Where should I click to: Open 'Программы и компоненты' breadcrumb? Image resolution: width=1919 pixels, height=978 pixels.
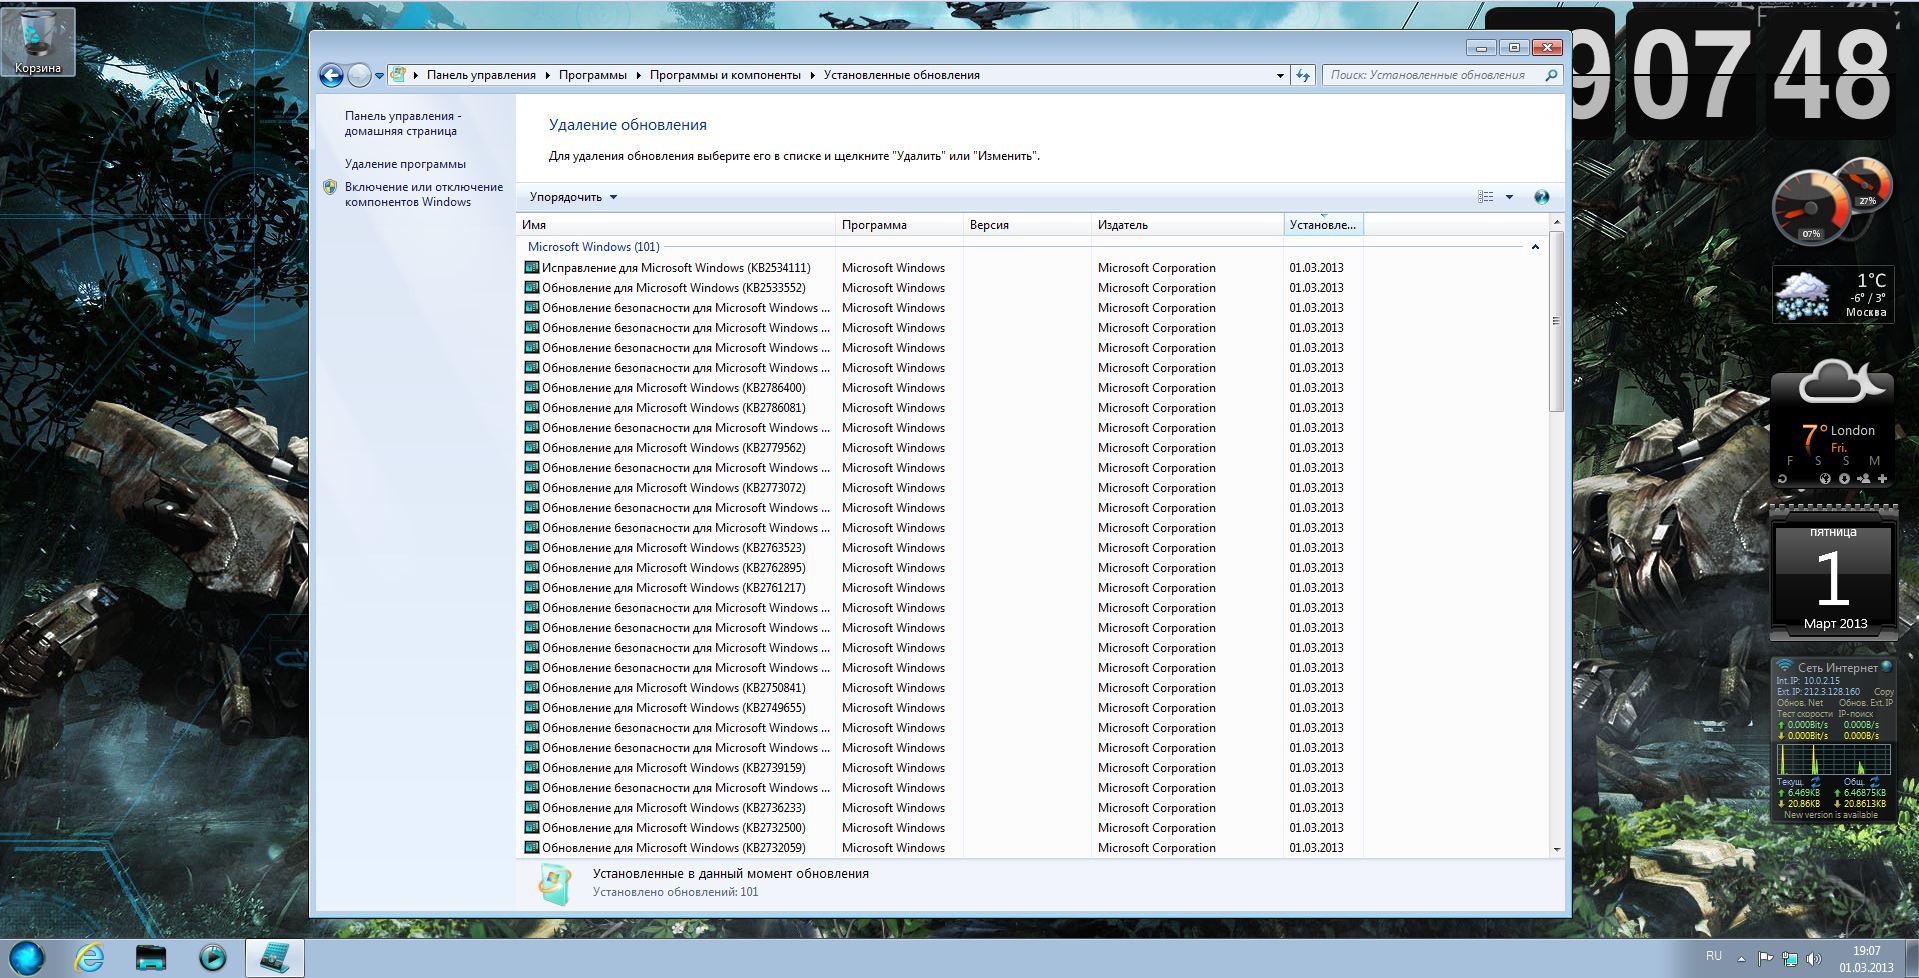pyautogui.click(x=725, y=75)
